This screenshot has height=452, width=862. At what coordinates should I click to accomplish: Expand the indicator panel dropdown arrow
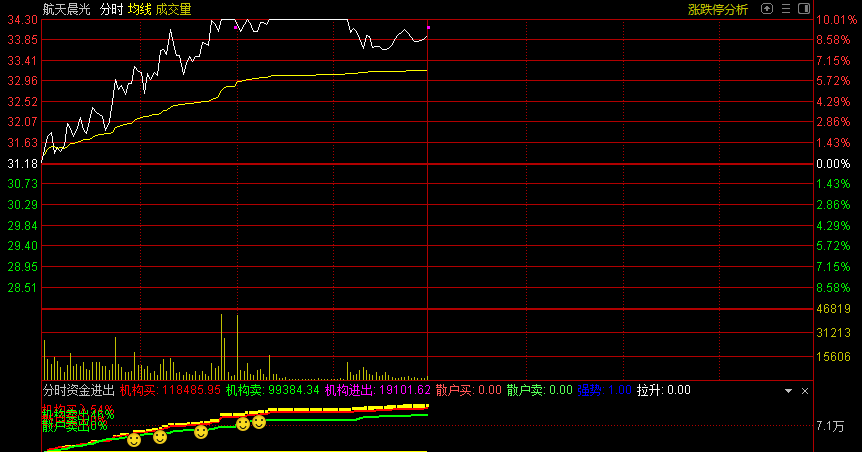(788, 390)
